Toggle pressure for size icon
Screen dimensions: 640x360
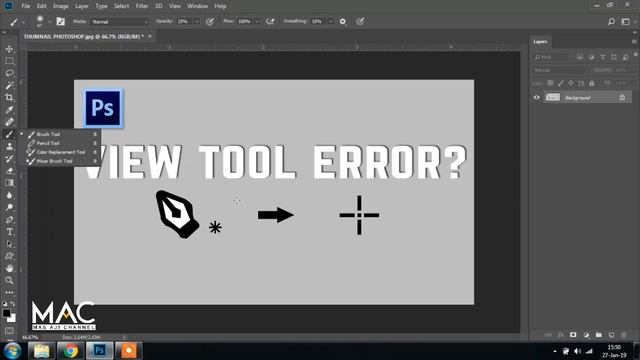[360, 22]
